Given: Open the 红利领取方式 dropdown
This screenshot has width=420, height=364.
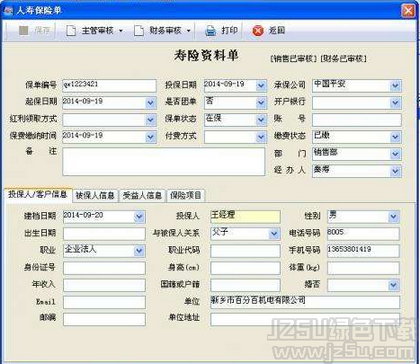Looking at the screenshot, I should click(x=151, y=120).
